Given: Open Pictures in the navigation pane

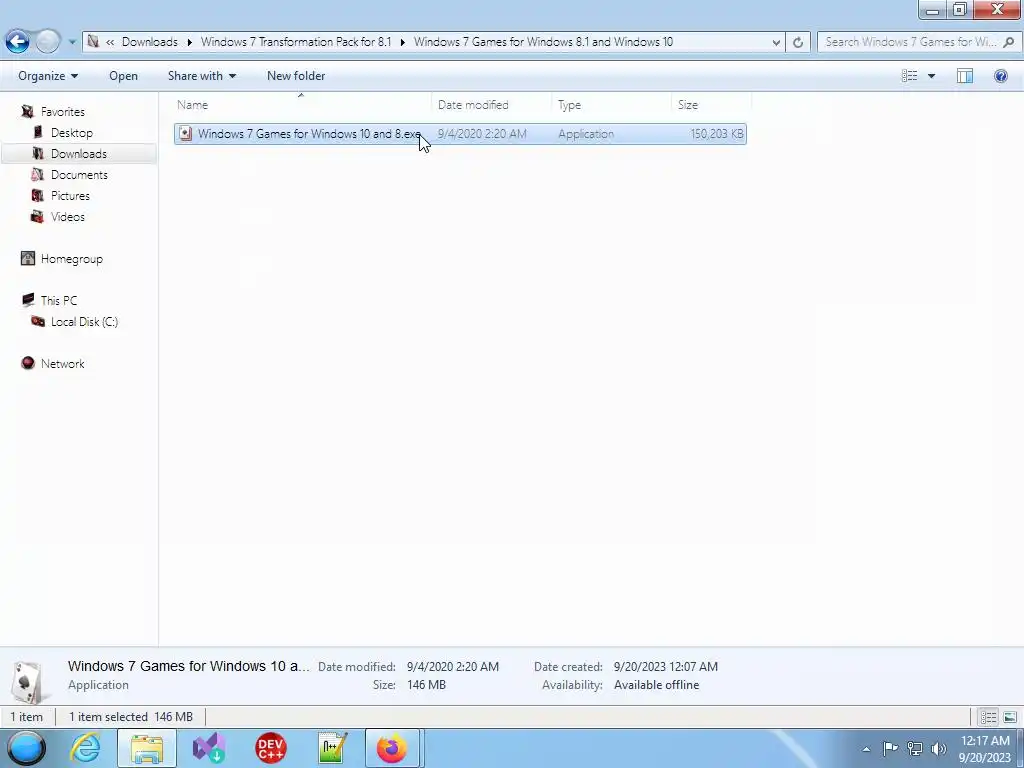Looking at the screenshot, I should click(x=71, y=195).
